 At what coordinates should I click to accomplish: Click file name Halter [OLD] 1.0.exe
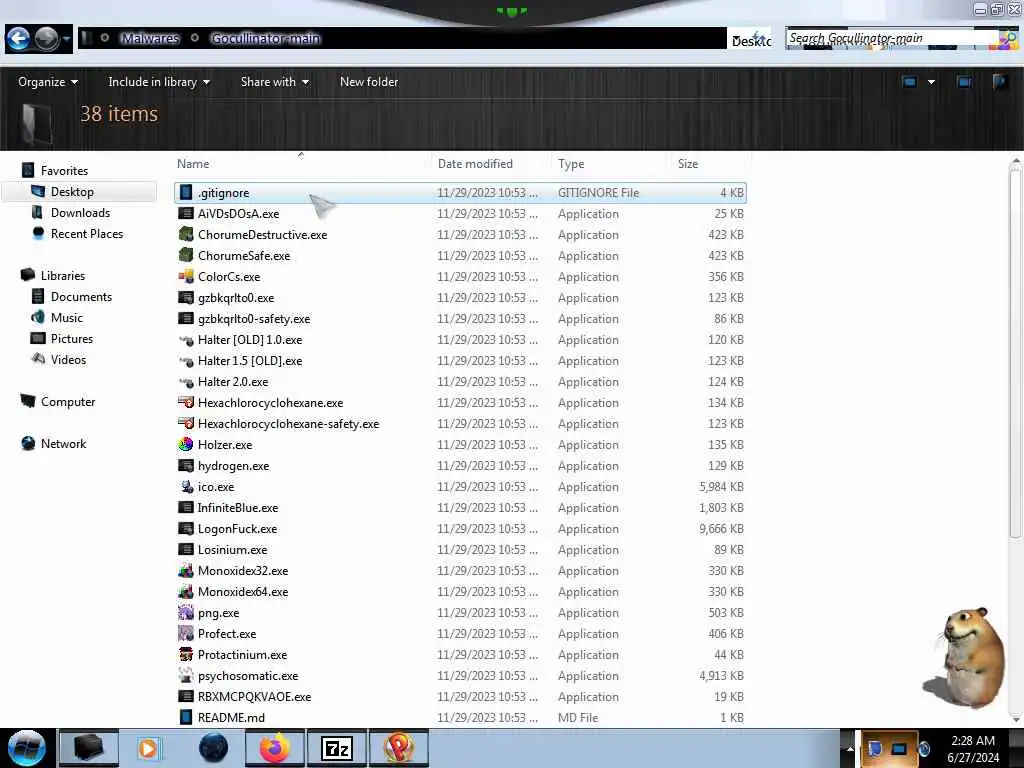[x=250, y=340]
